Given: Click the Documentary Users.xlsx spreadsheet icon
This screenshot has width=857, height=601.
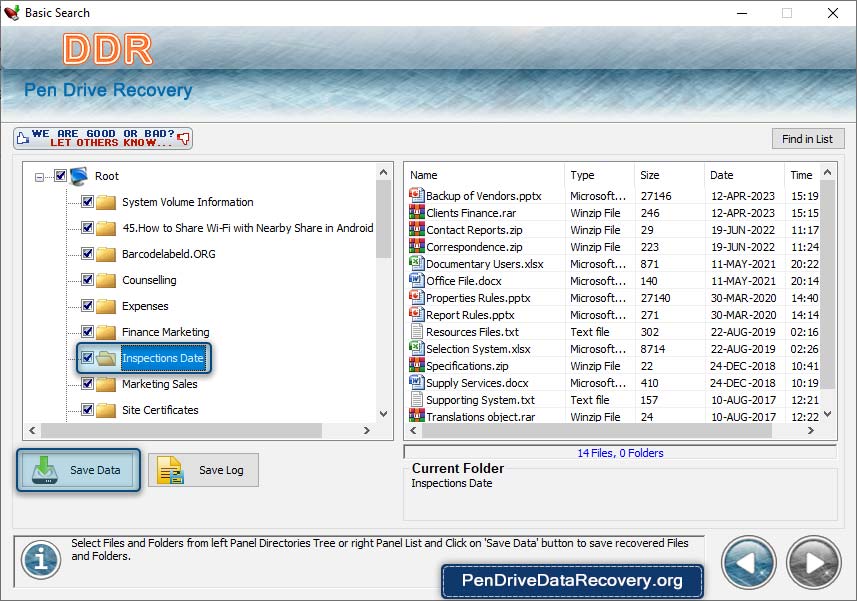Looking at the screenshot, I should pyautogui.click(x=417, y=264).
